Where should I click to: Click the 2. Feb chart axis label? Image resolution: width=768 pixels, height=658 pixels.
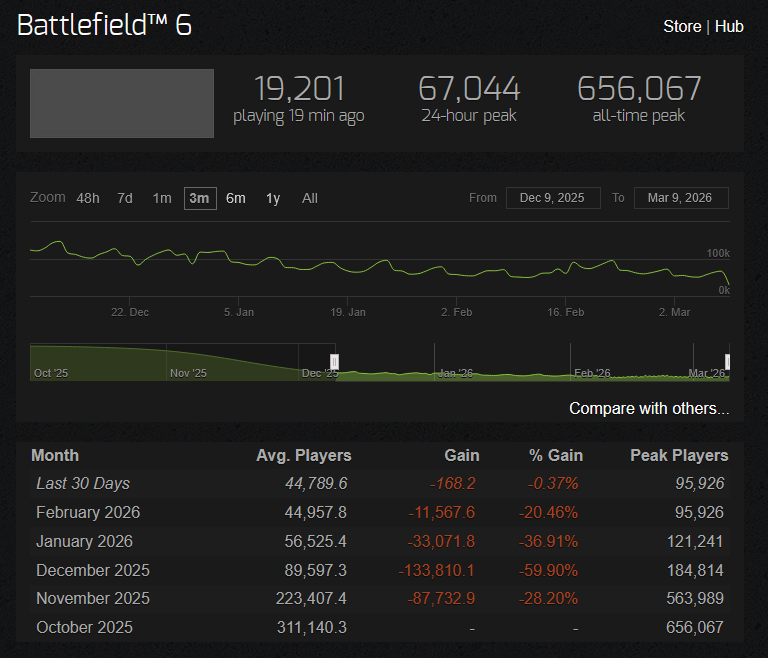[x=456, y=312]
